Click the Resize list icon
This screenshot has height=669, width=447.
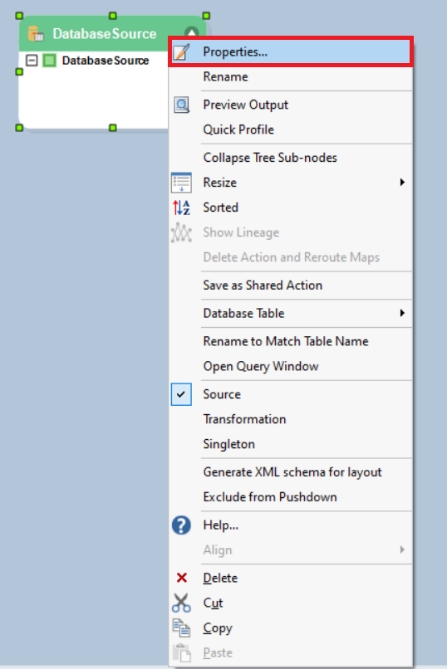click(x=181, y=182)
